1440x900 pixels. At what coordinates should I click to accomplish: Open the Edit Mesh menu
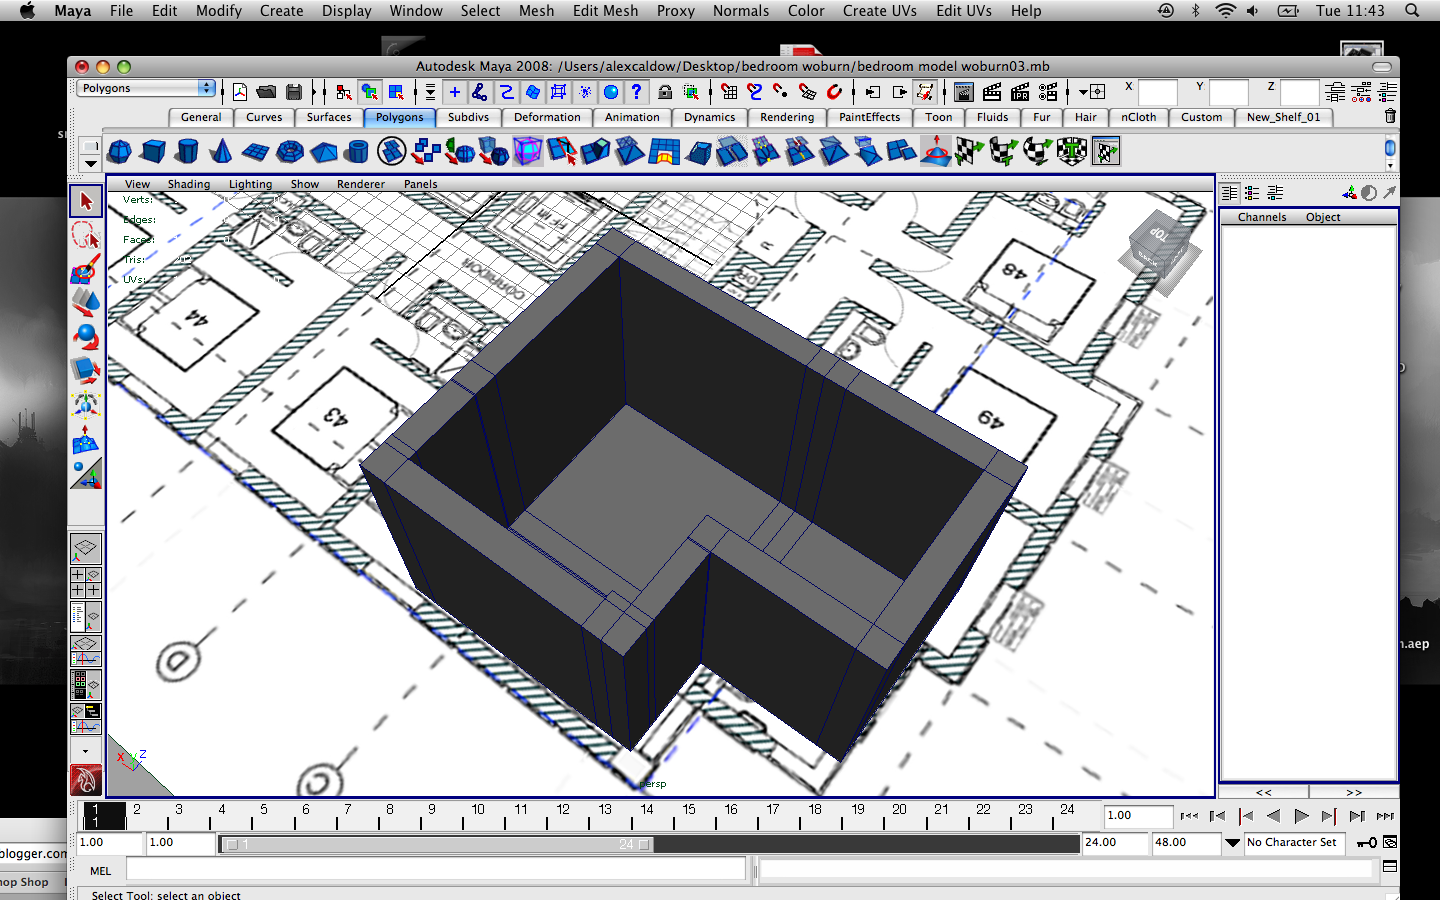tap(605, 10)
